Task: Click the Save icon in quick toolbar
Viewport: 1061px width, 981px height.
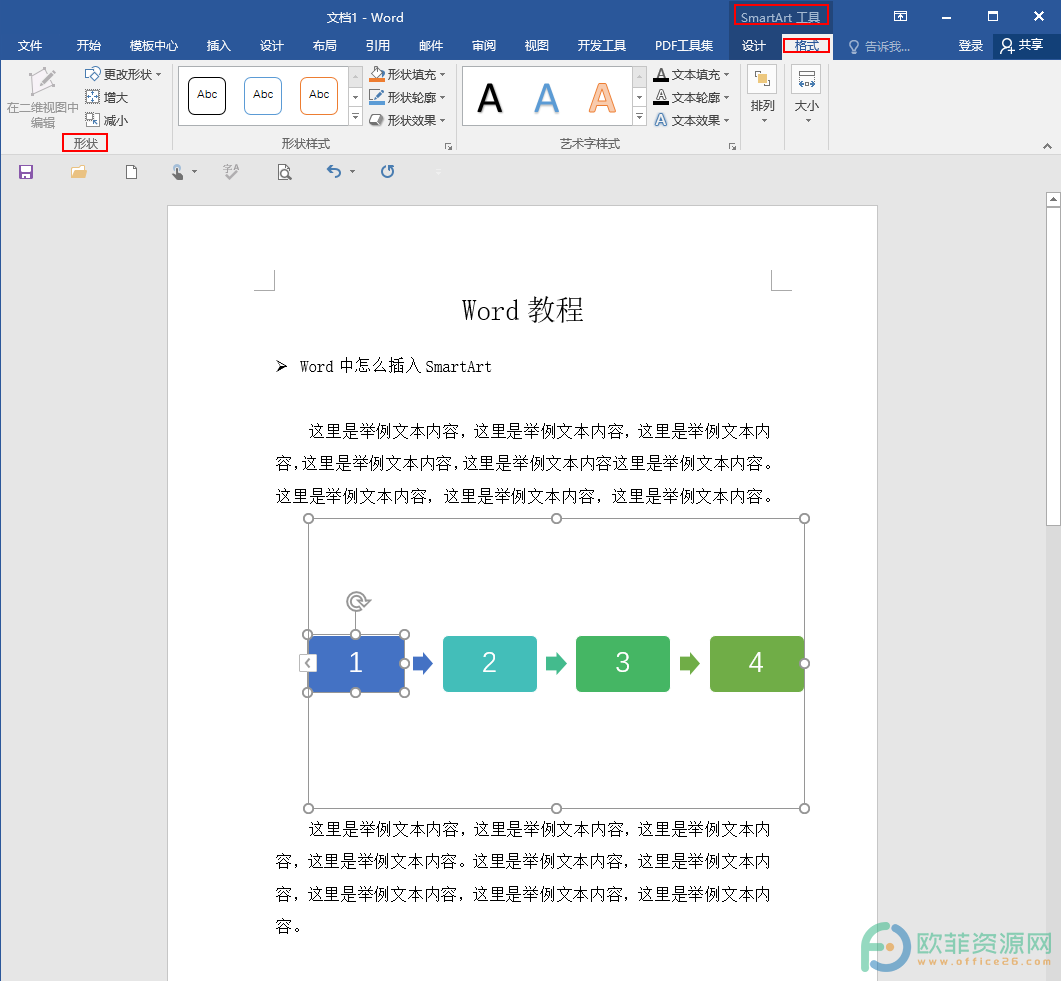Action: [26, 172]
